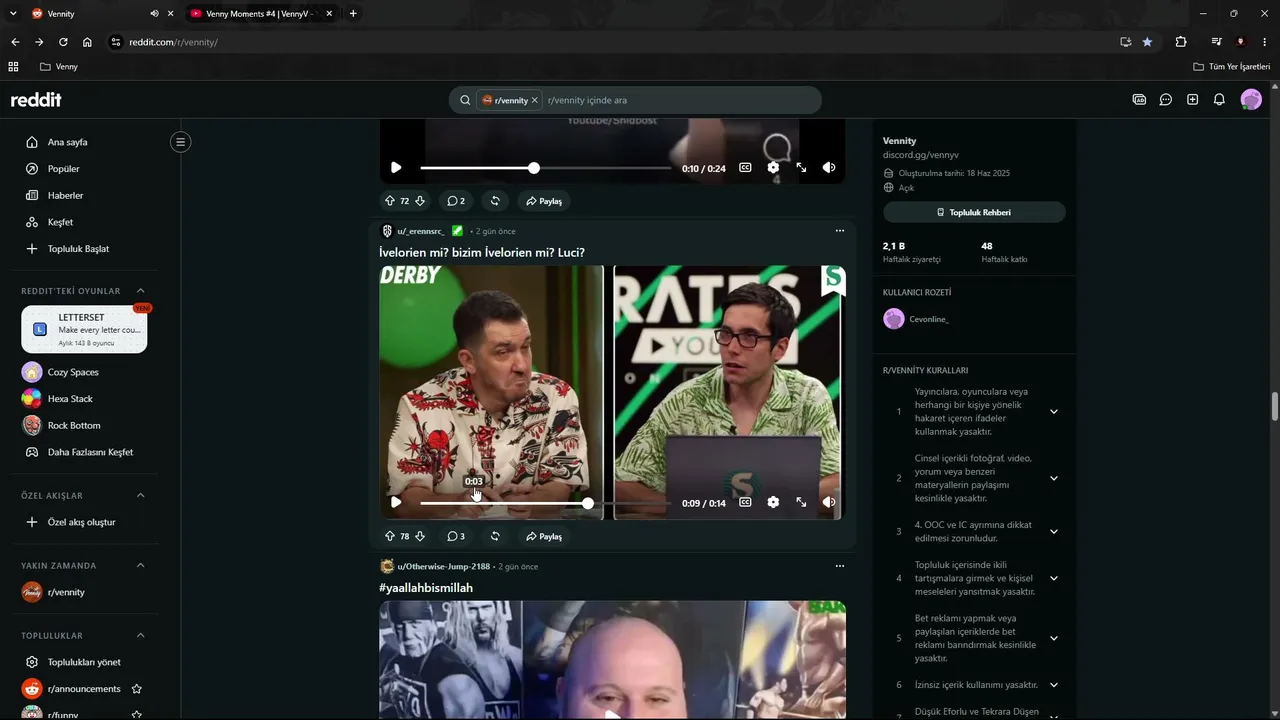Give an award to the İvelorien post
Screen dimensions: 1280x720
pyautogui.click(x=494, y=536)
